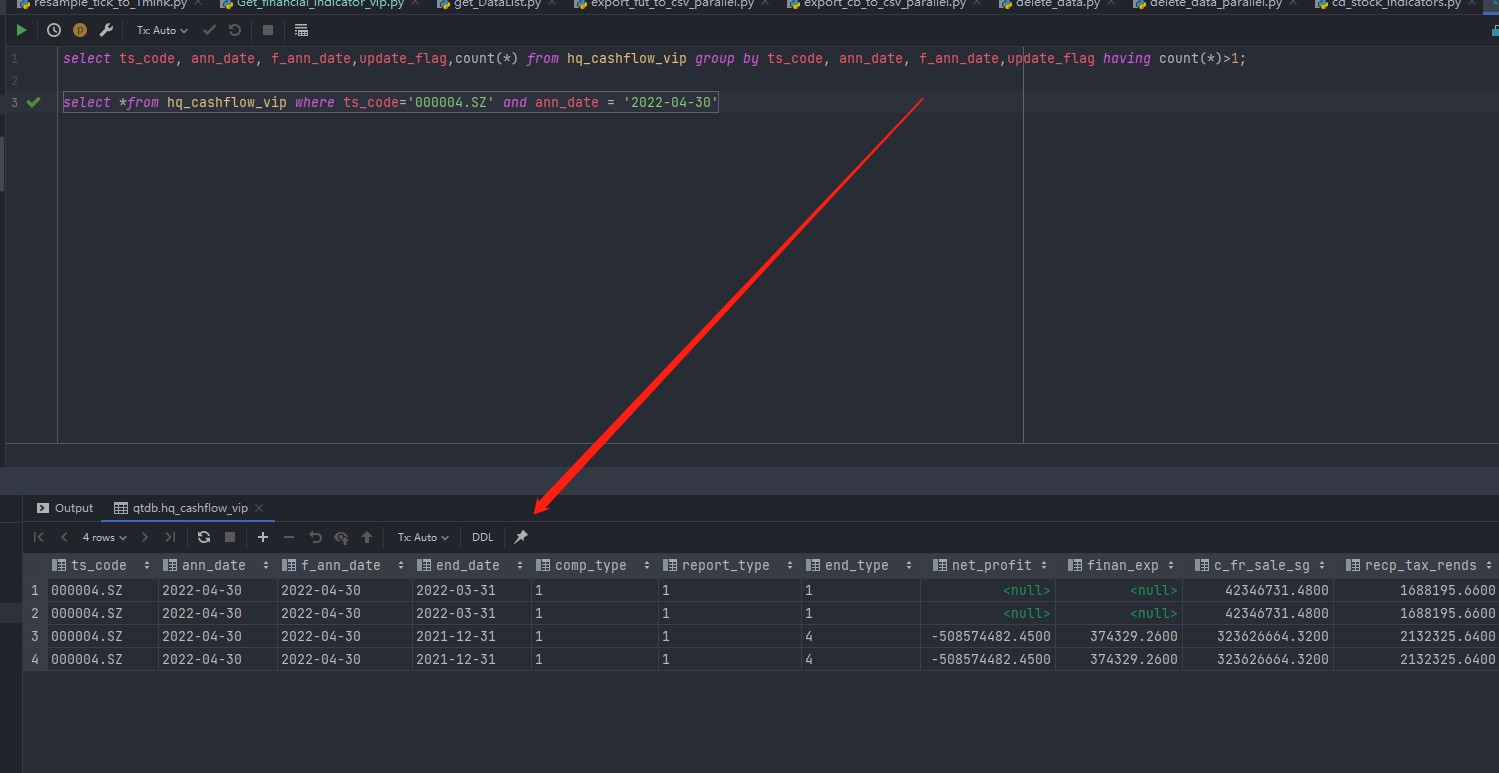Screen dimensions: 1499x773
Task: Place cursor in SQL line 3 query
Action: point(400,103)
